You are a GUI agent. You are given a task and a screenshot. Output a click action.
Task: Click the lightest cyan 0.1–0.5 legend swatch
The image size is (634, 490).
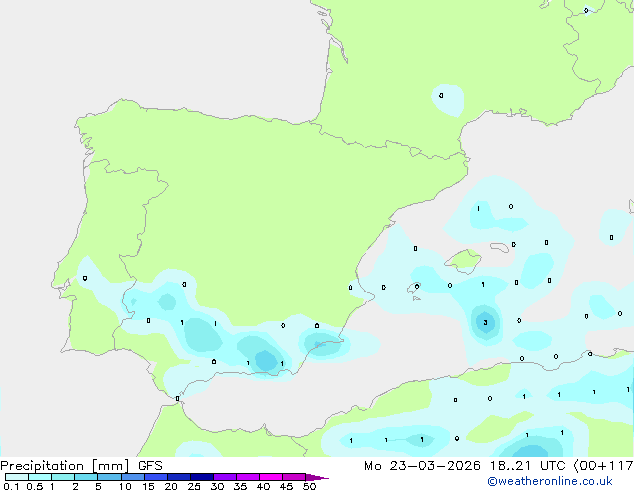pyautogui.click(x=17, y=477)
